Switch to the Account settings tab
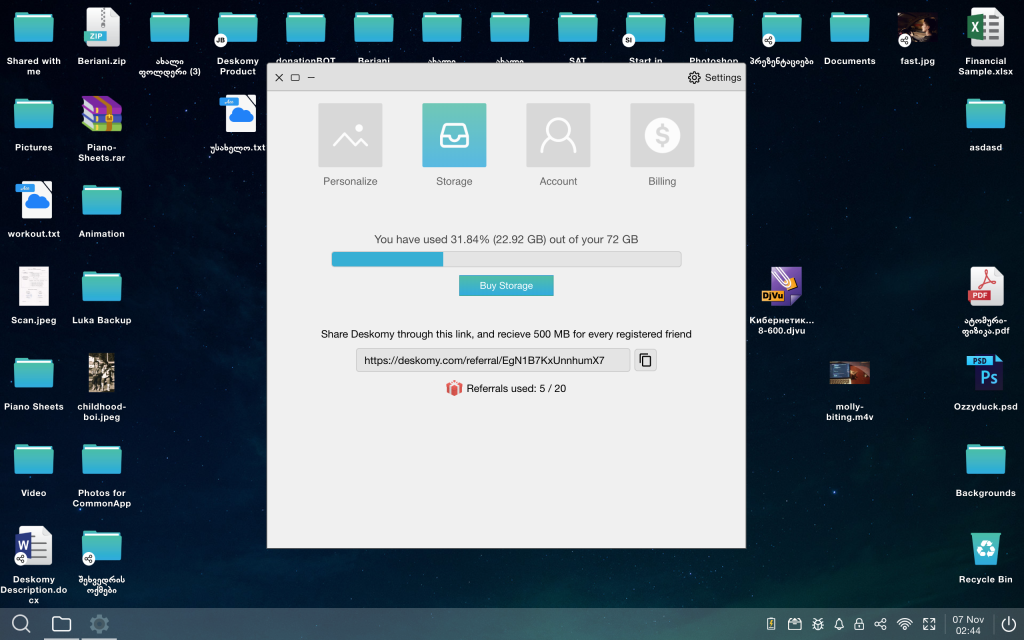The width and height of the screenshot is (1024, 640). click(558, 135)
